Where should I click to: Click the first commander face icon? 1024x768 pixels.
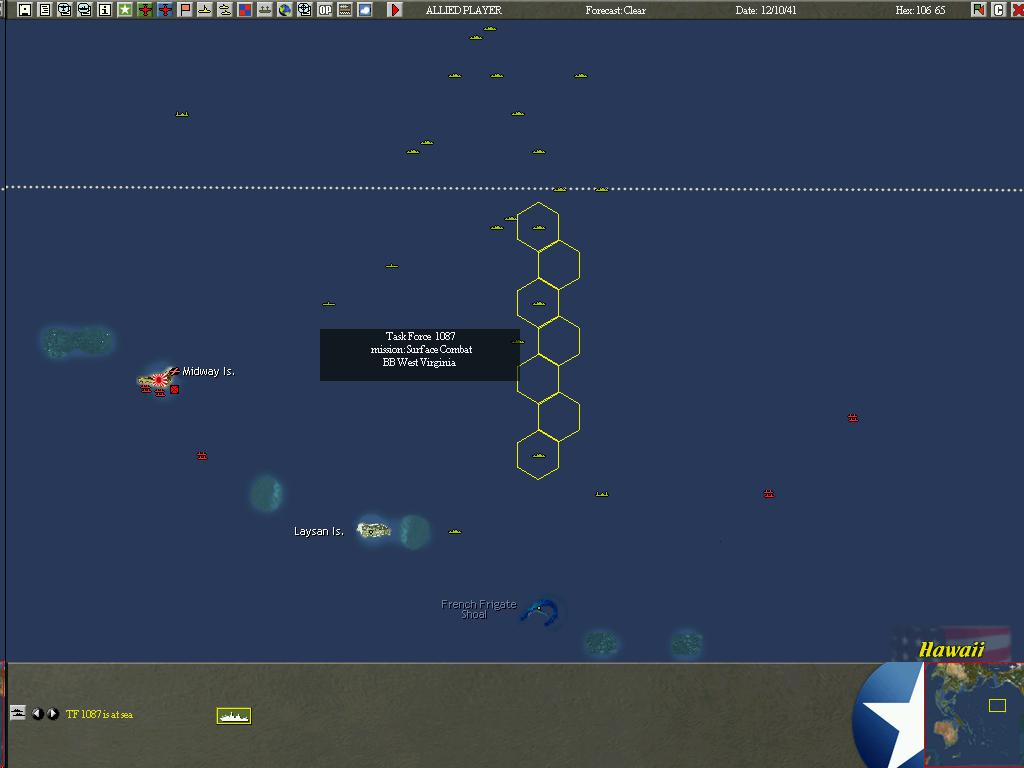(65, 10)
